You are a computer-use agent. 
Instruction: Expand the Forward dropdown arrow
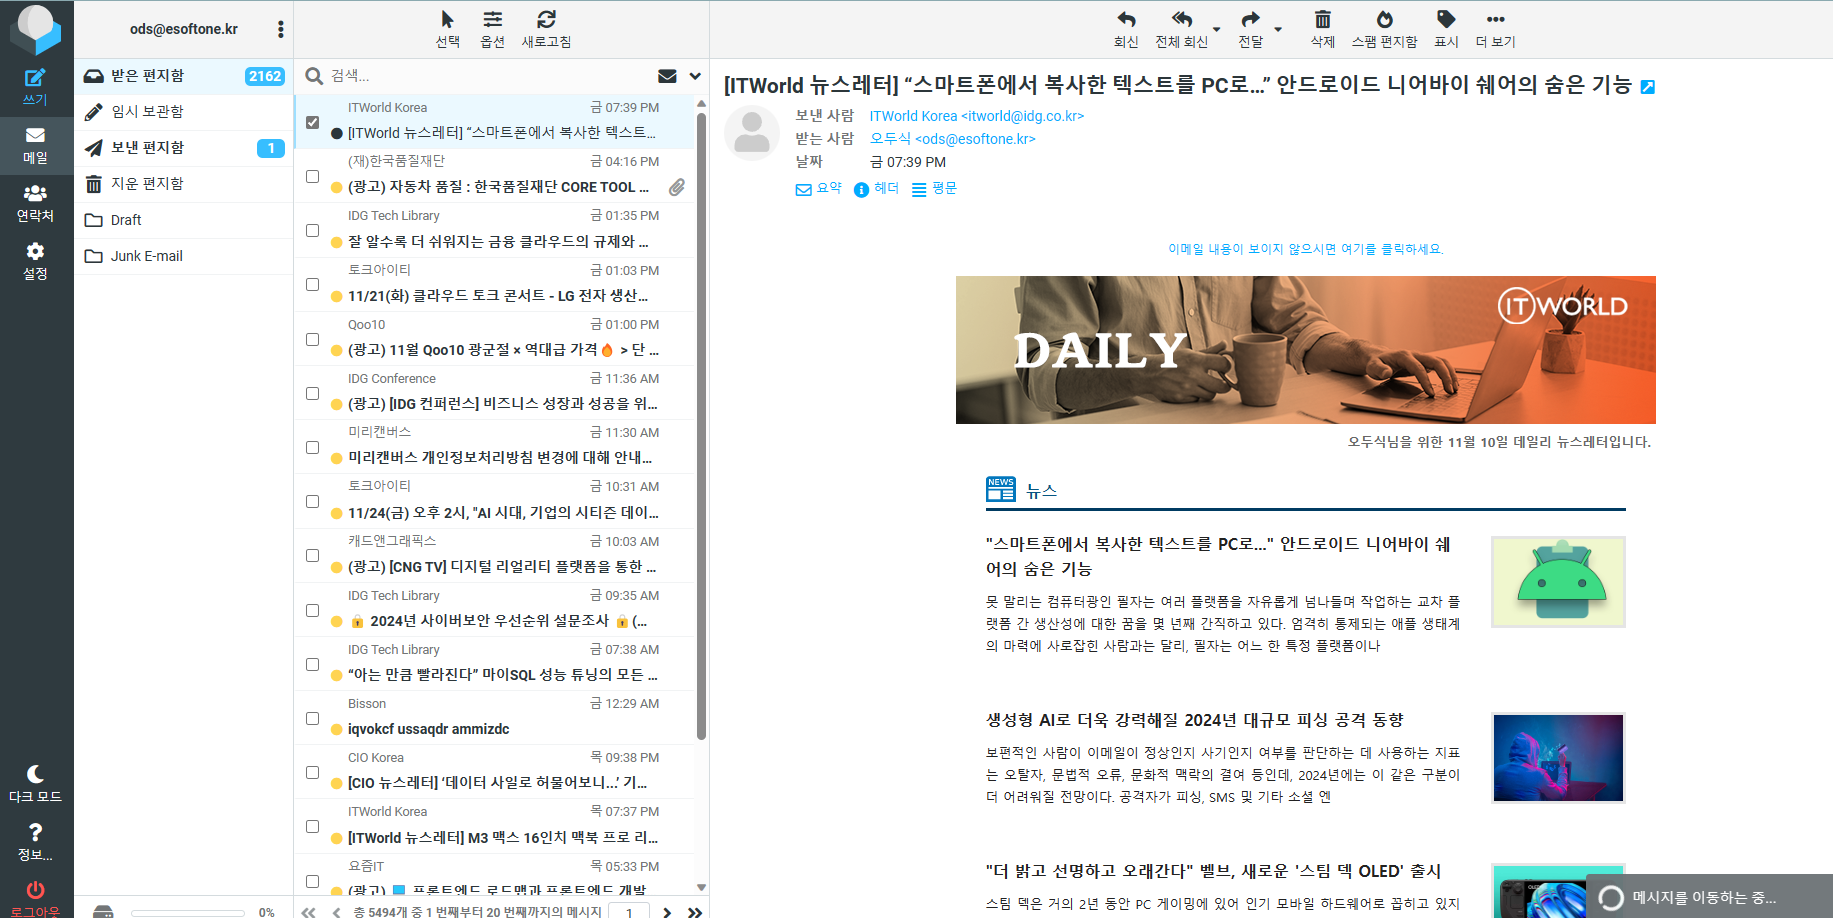click(x=1278, y=29)
